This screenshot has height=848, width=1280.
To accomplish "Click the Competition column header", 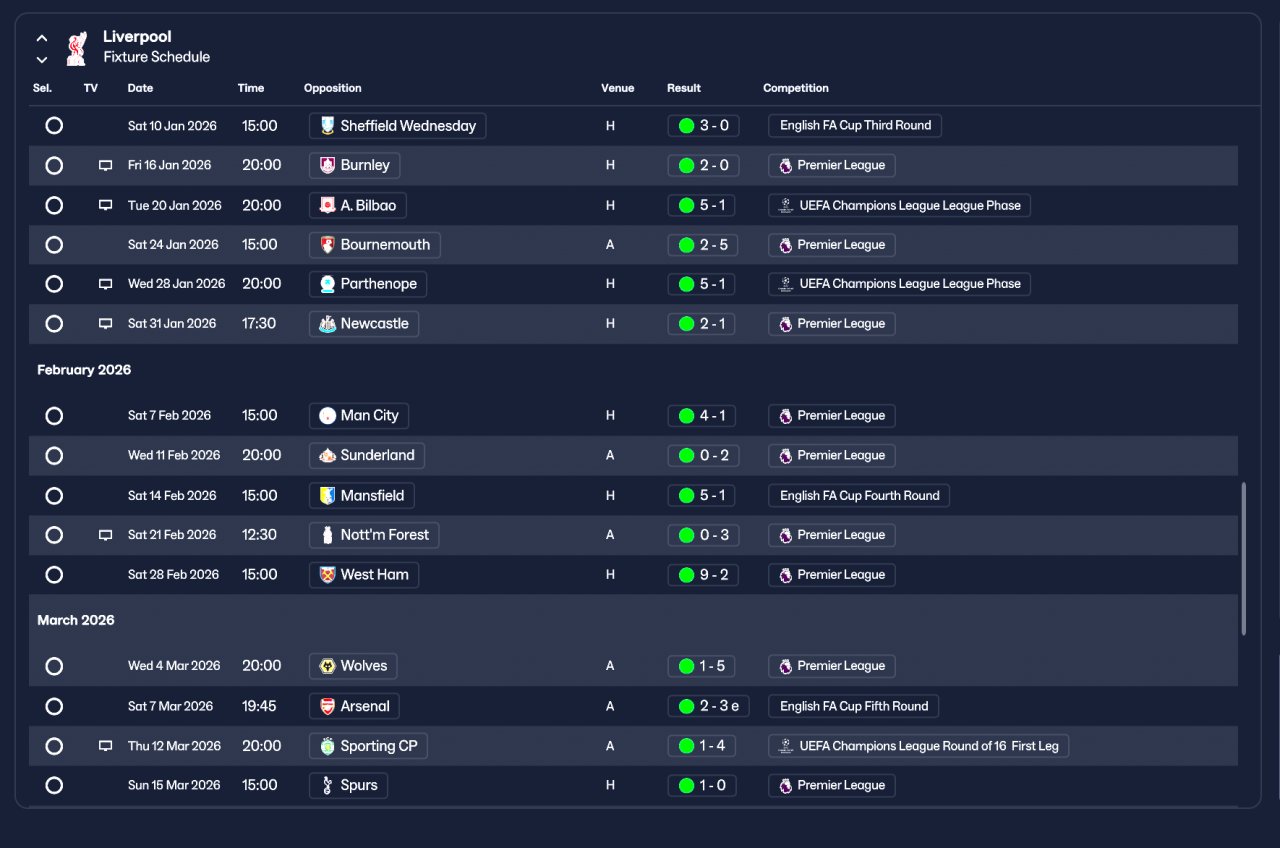I will click(x=796, y=88).
